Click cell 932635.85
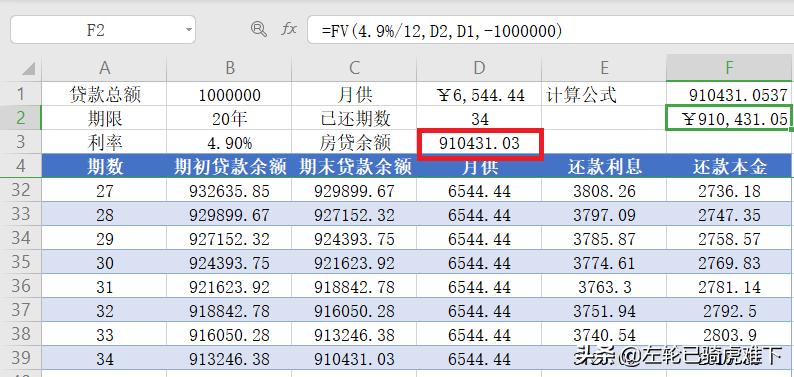The height and width of the screenshot is (377, 794). pyautogui.click(x=229, y=190)
